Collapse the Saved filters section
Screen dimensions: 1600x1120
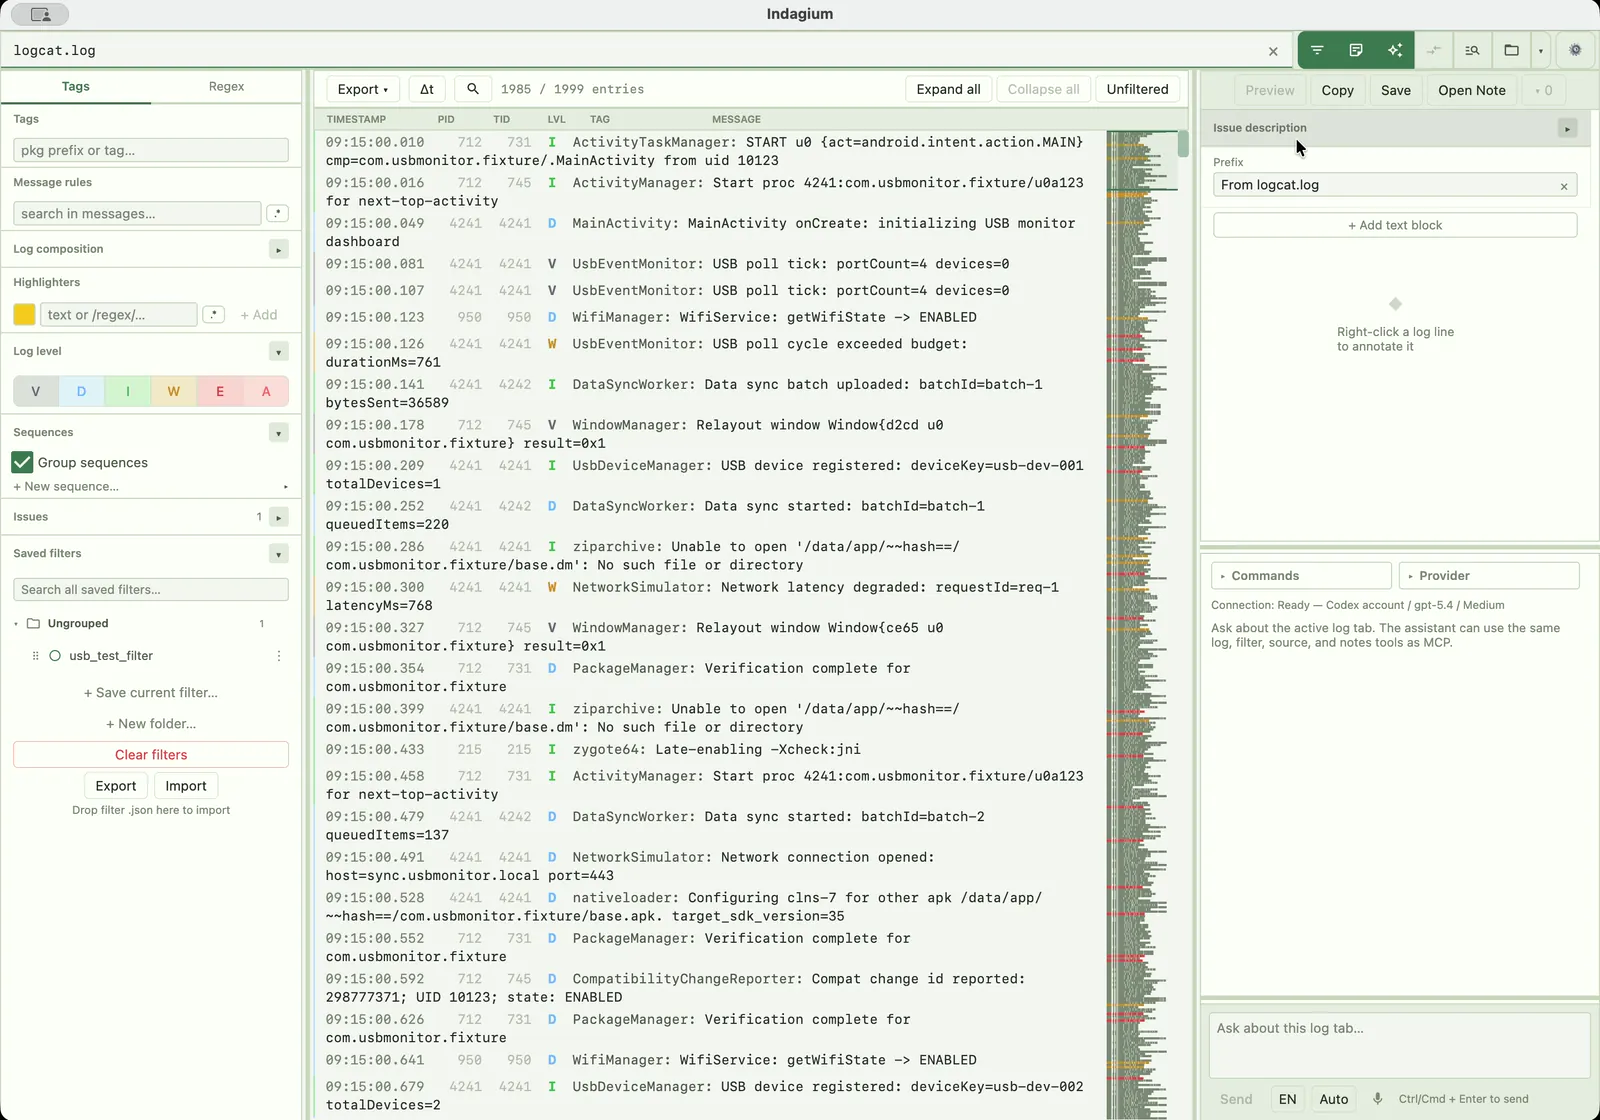[279, 553]
